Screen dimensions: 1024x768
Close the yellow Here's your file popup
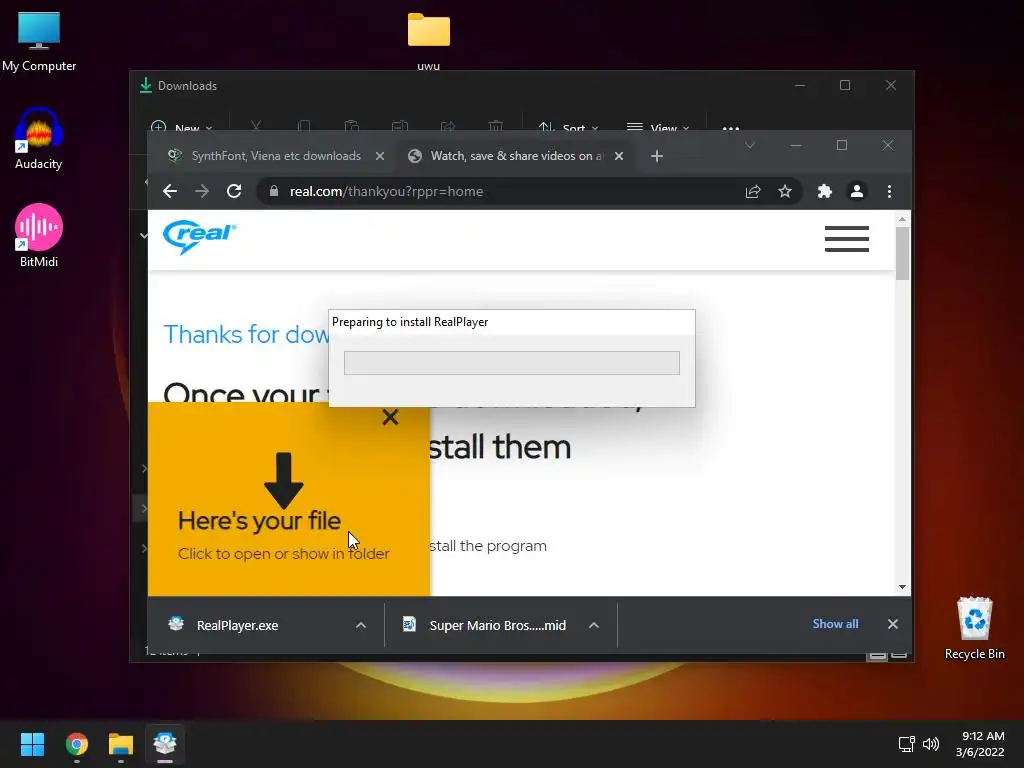point(390,417)
